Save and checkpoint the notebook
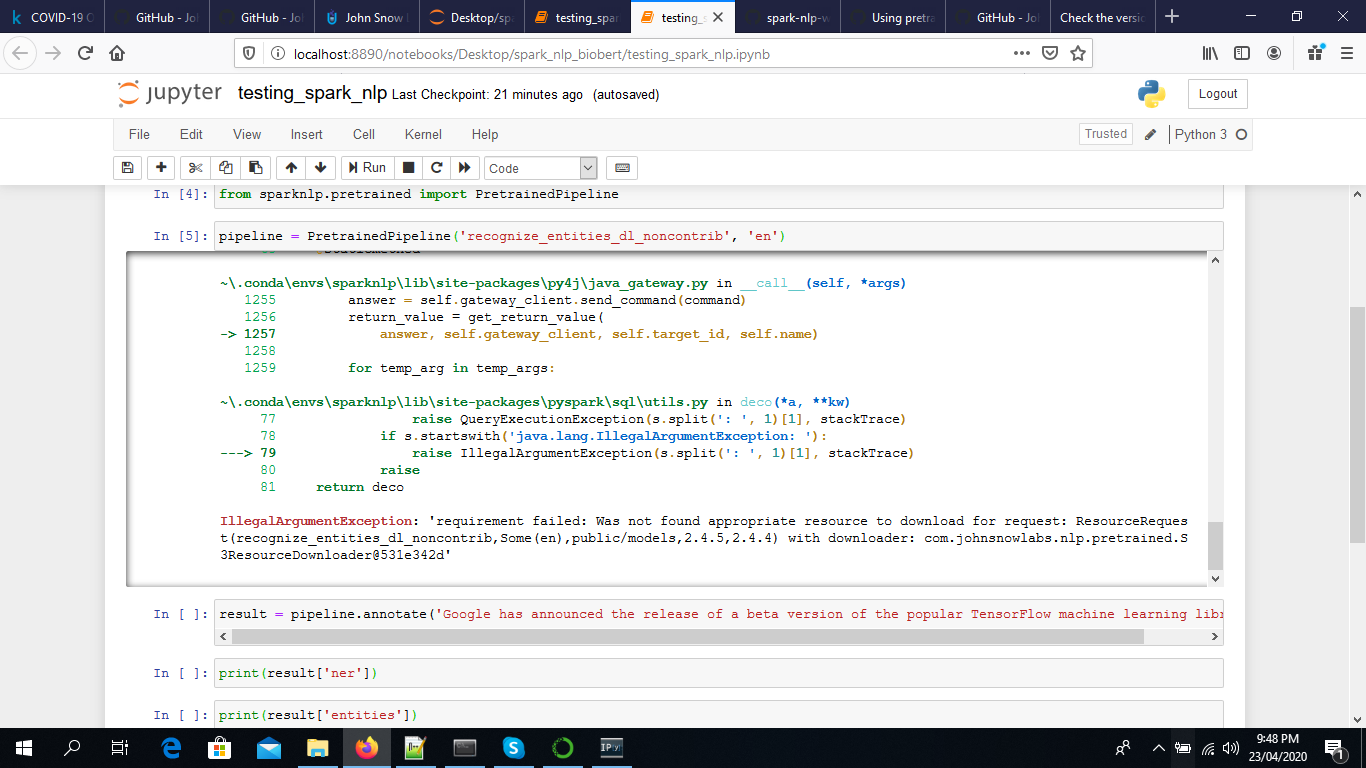Screen dimensions: 1366x768 [127, 168]
